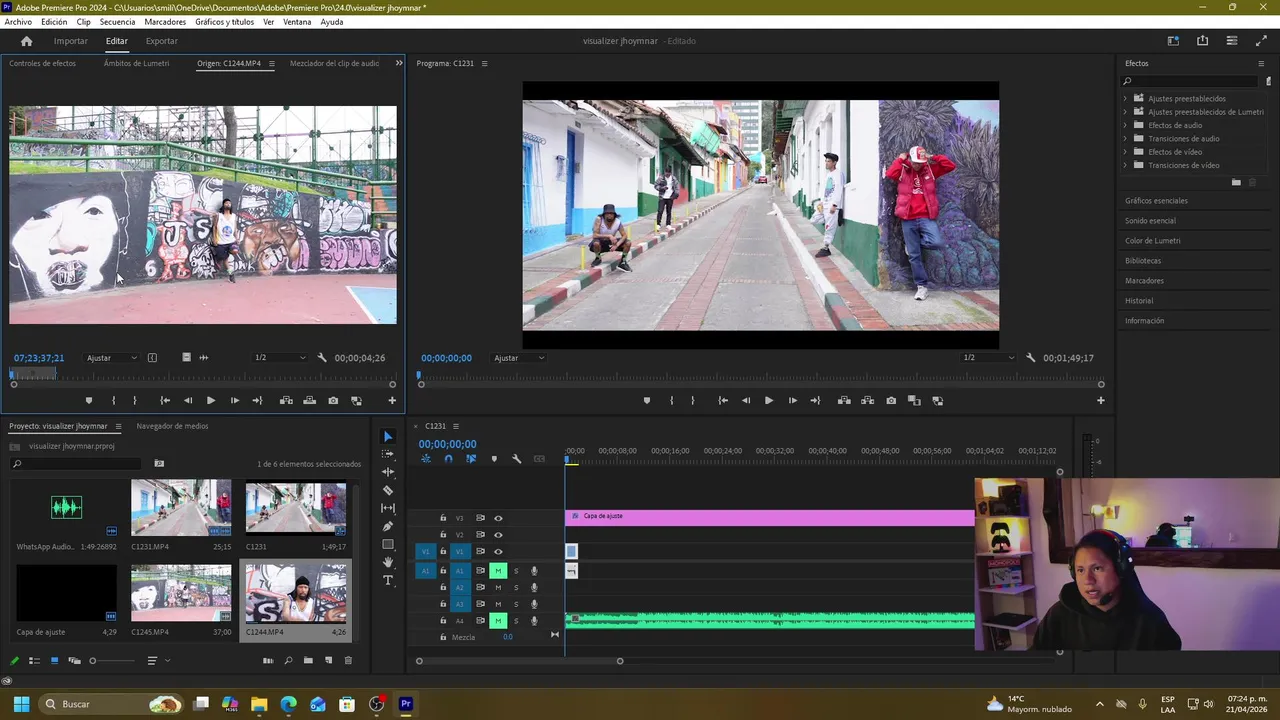The image size is (1280, 720).
Task: Hide track V3 with eye icon
Action: [498, 518]
